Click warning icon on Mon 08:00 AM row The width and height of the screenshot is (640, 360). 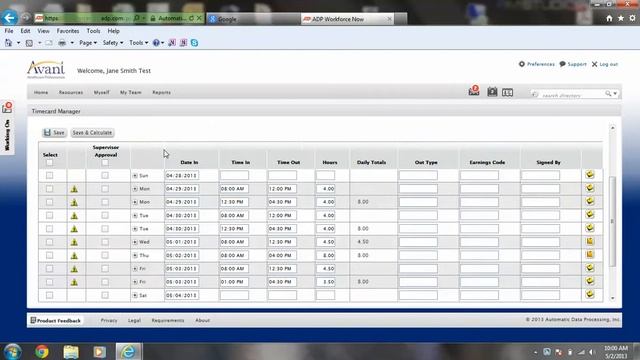(x=74, y=189)
